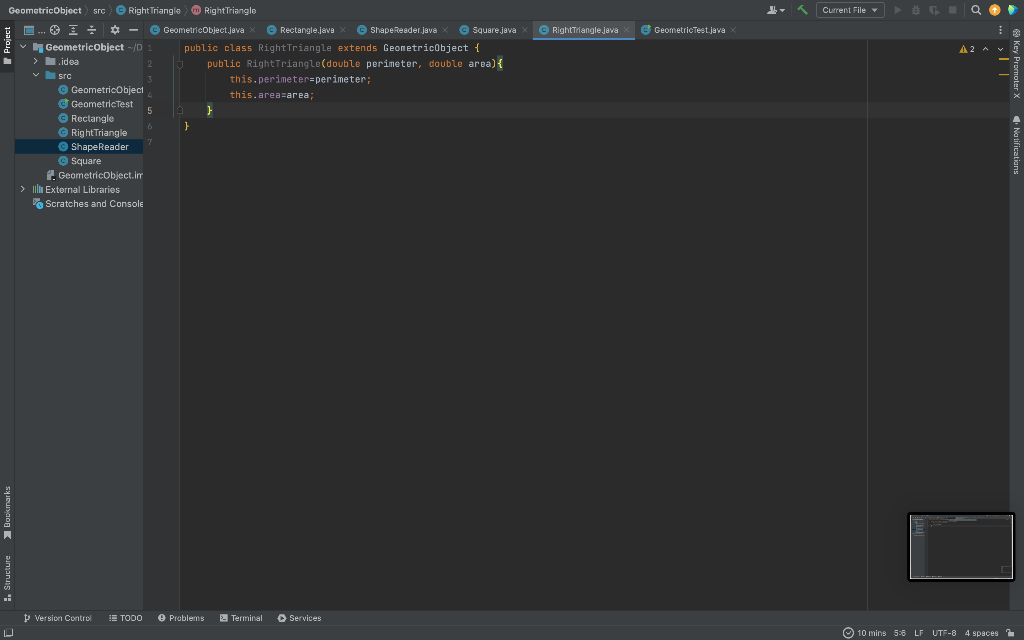Jump to next highlighted error arrow
Image resolution: width=1024 pixels, height=640 pixels.
[x=1000, y=49]
